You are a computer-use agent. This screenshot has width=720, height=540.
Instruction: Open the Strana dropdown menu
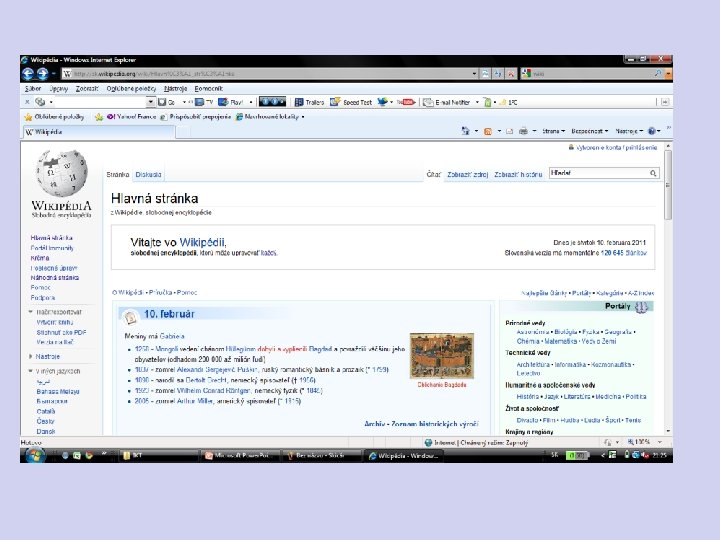[553, 131]
